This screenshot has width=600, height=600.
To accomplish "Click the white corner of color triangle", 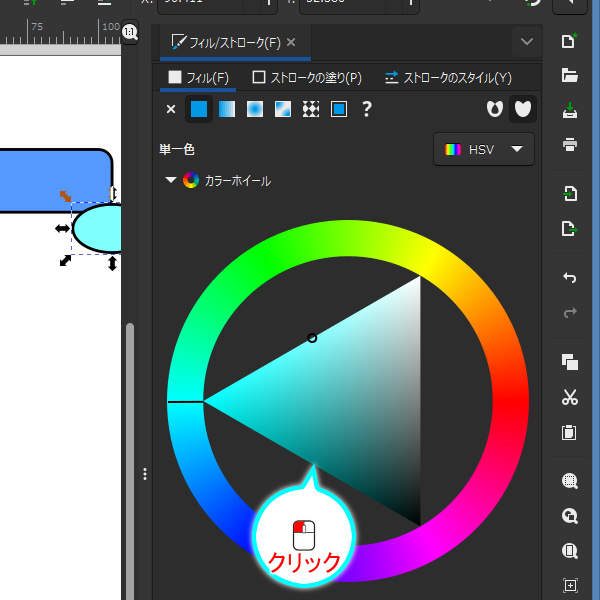I will pos(418,281).
